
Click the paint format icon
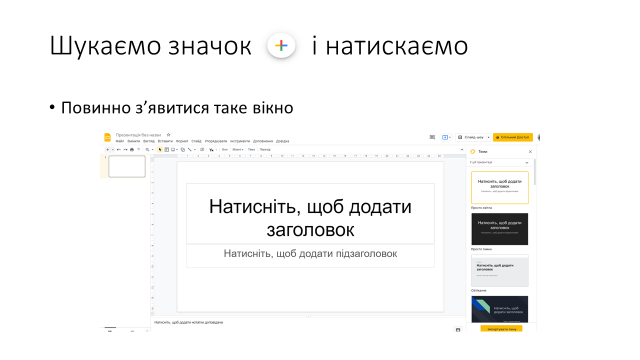pyautogui.click(x=138, y=149)
